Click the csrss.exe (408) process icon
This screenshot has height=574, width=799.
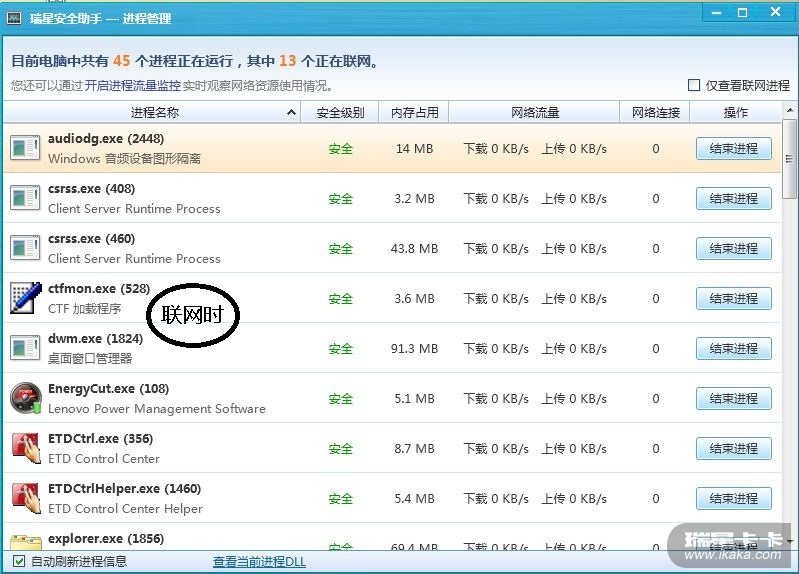[25, 198]
